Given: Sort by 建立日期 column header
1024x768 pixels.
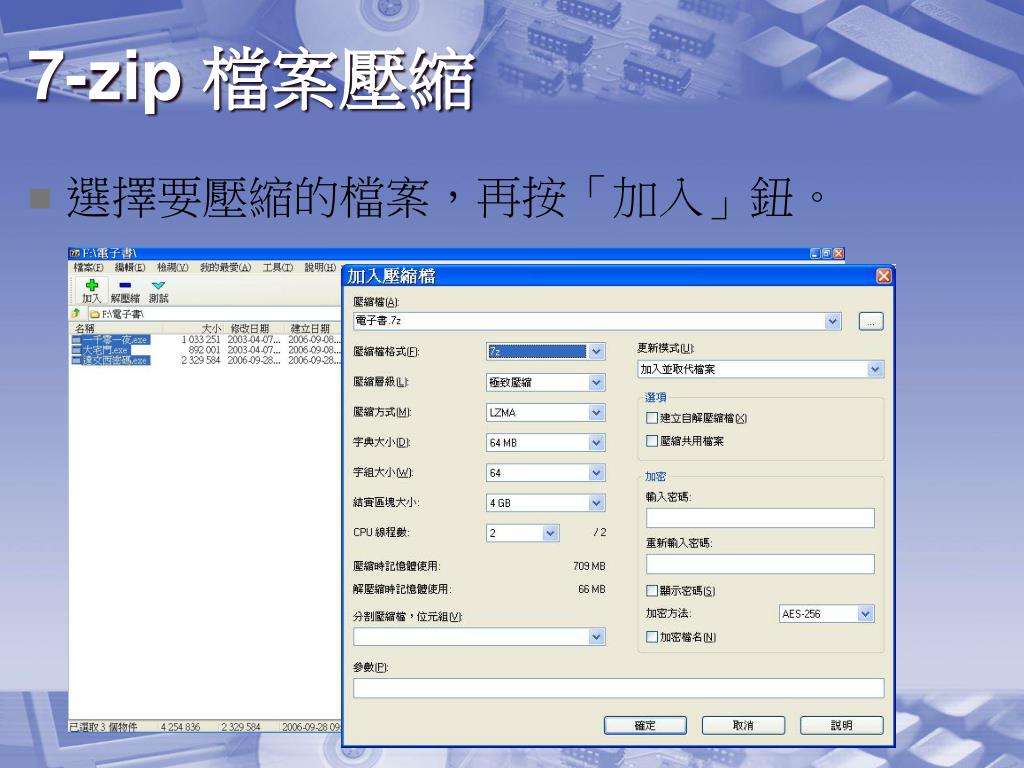Looking at the screenshot, I should click(x=310, y=328).
